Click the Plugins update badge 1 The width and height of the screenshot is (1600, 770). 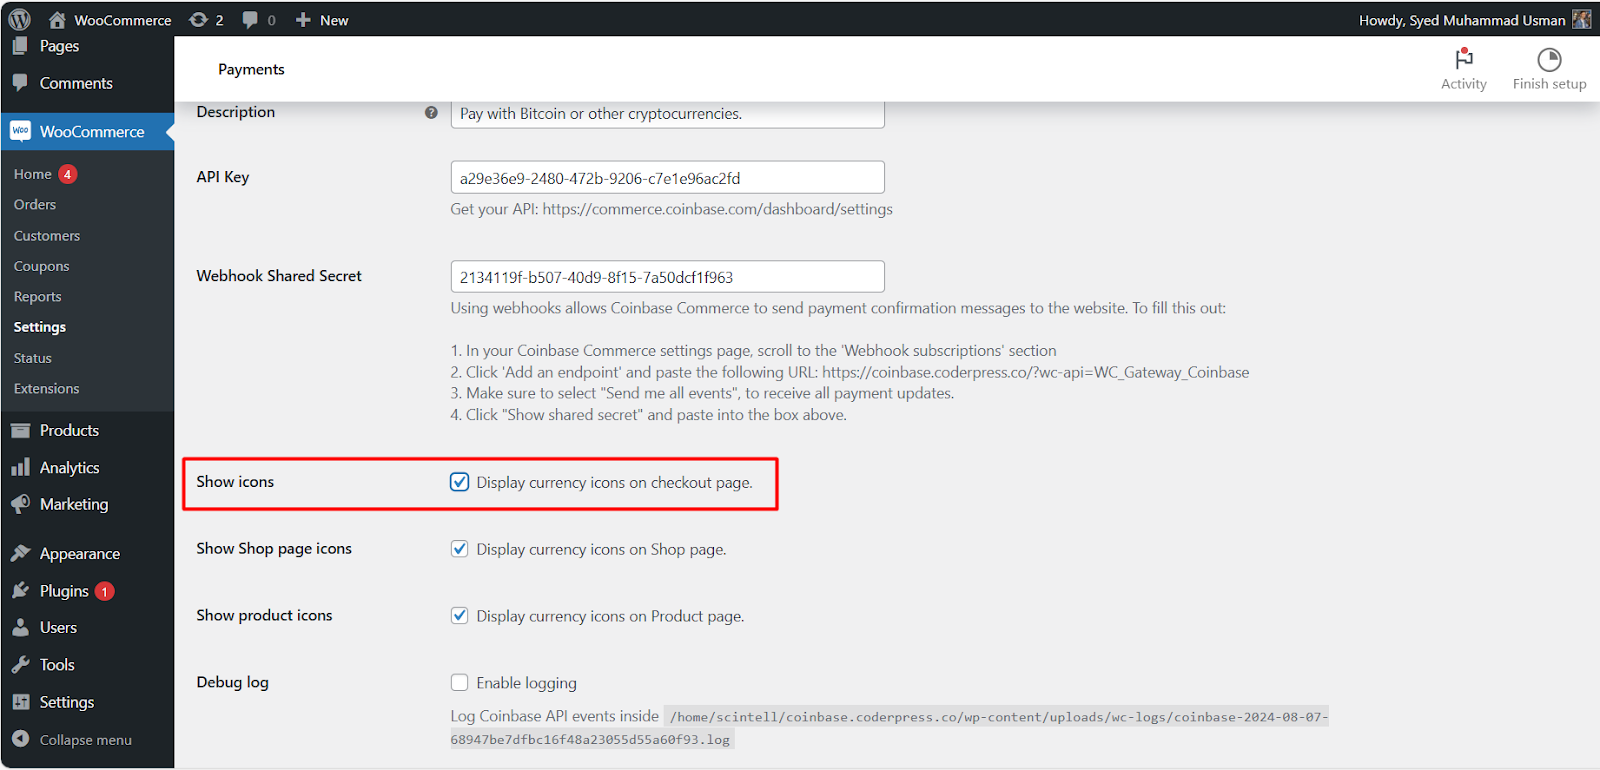coord(104,591)
